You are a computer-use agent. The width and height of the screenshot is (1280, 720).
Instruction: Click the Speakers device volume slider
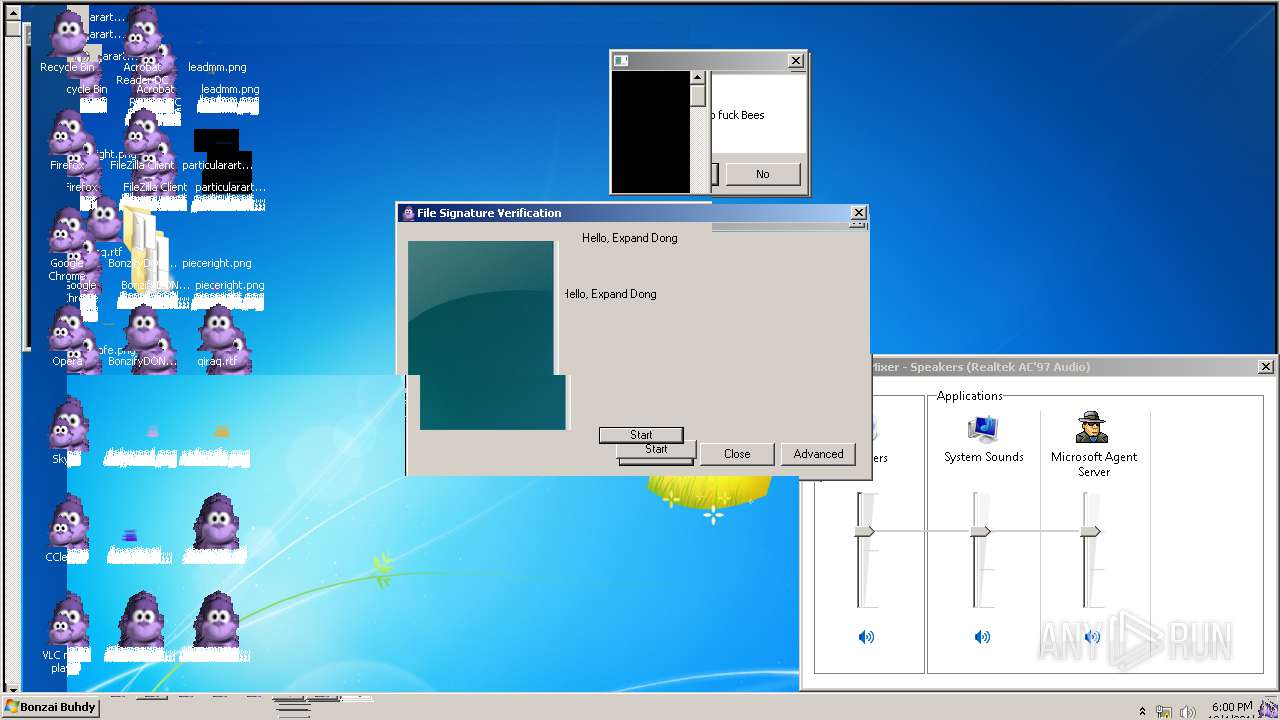(864, 531)
